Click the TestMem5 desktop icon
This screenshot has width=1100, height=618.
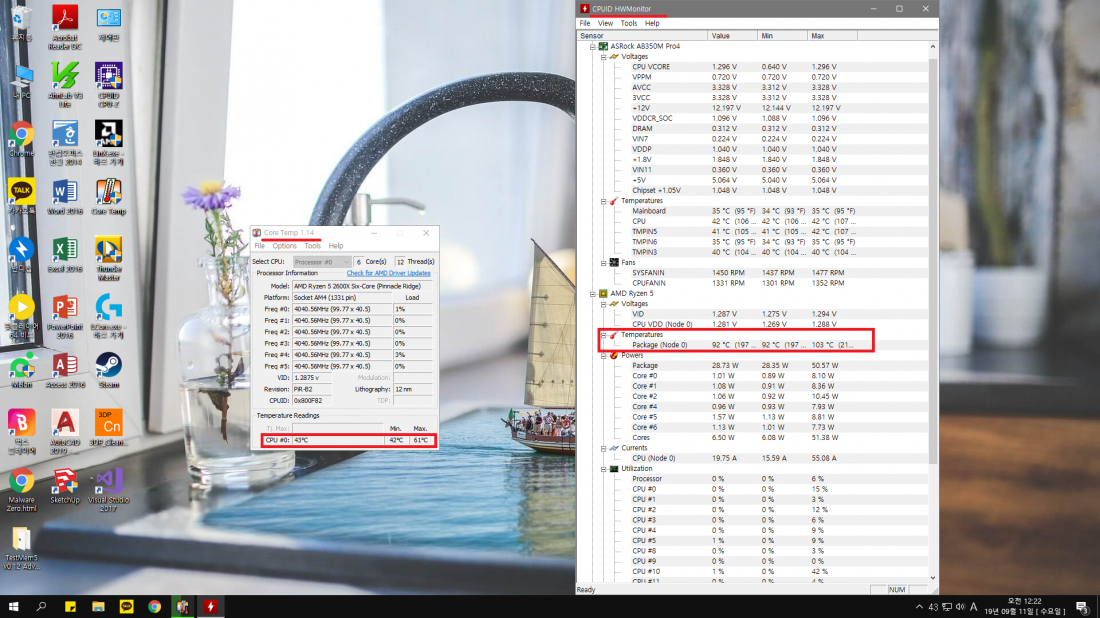[21, 549]
